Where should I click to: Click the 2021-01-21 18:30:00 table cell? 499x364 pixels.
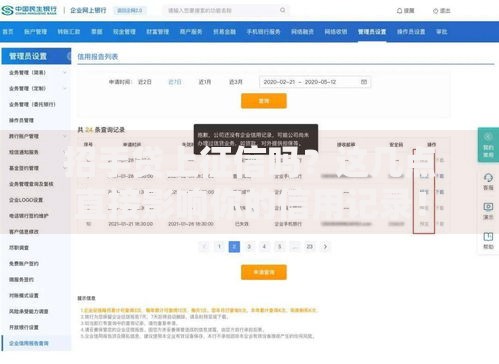131,224
